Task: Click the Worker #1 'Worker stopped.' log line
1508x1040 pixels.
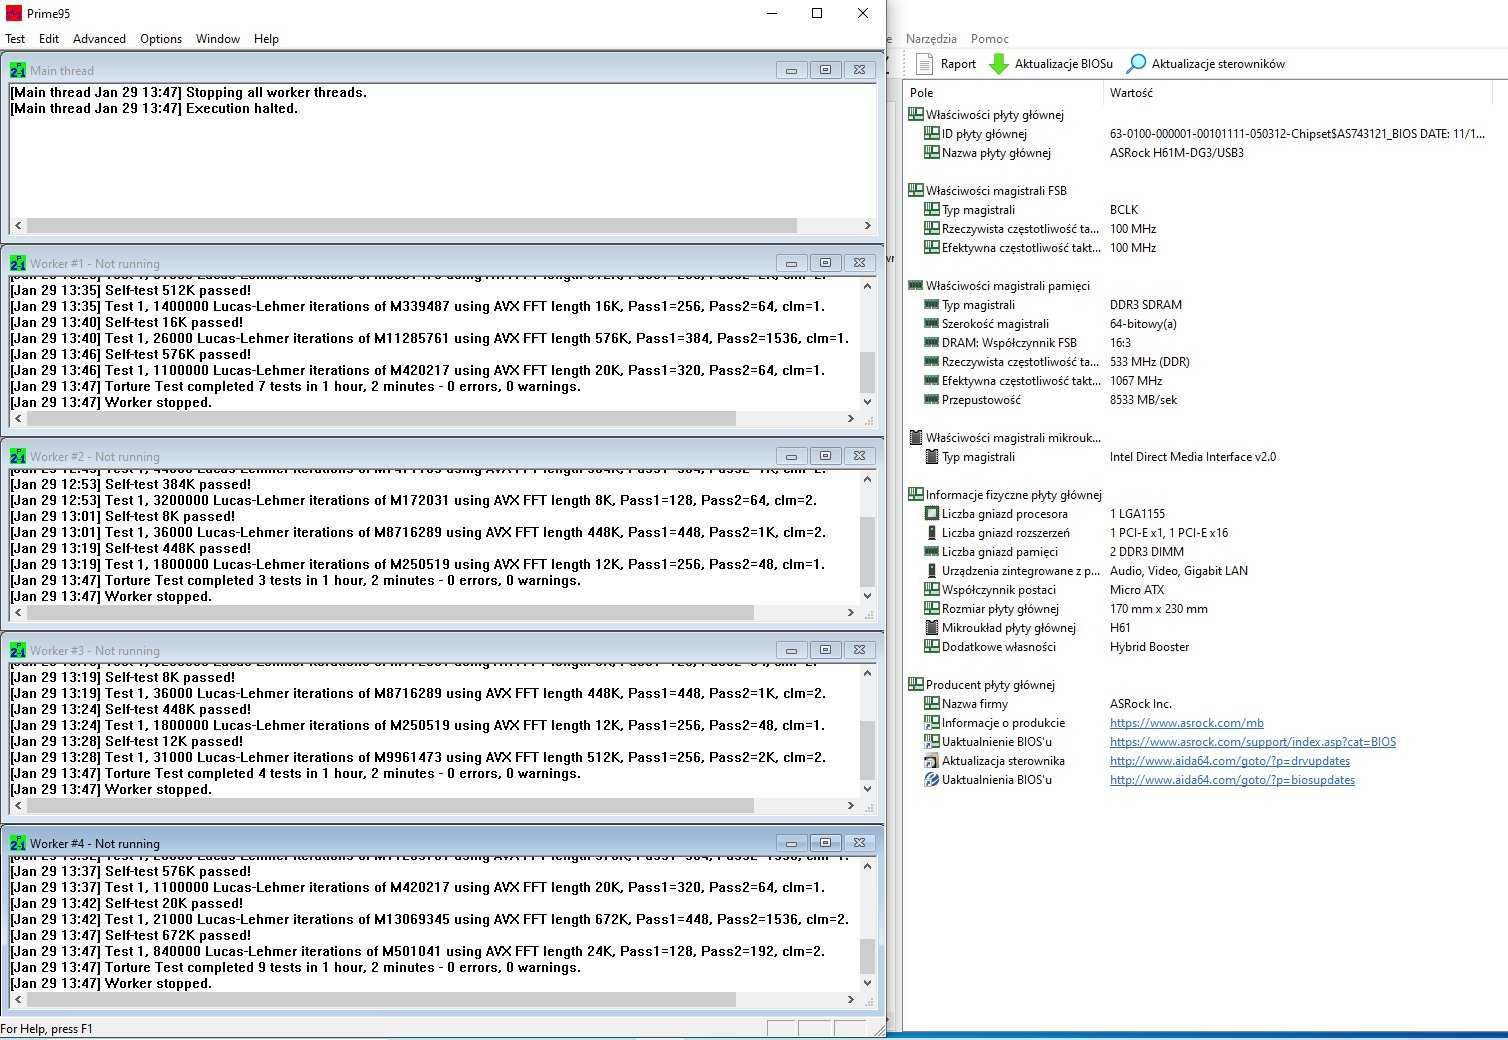Action: [111, 403]
